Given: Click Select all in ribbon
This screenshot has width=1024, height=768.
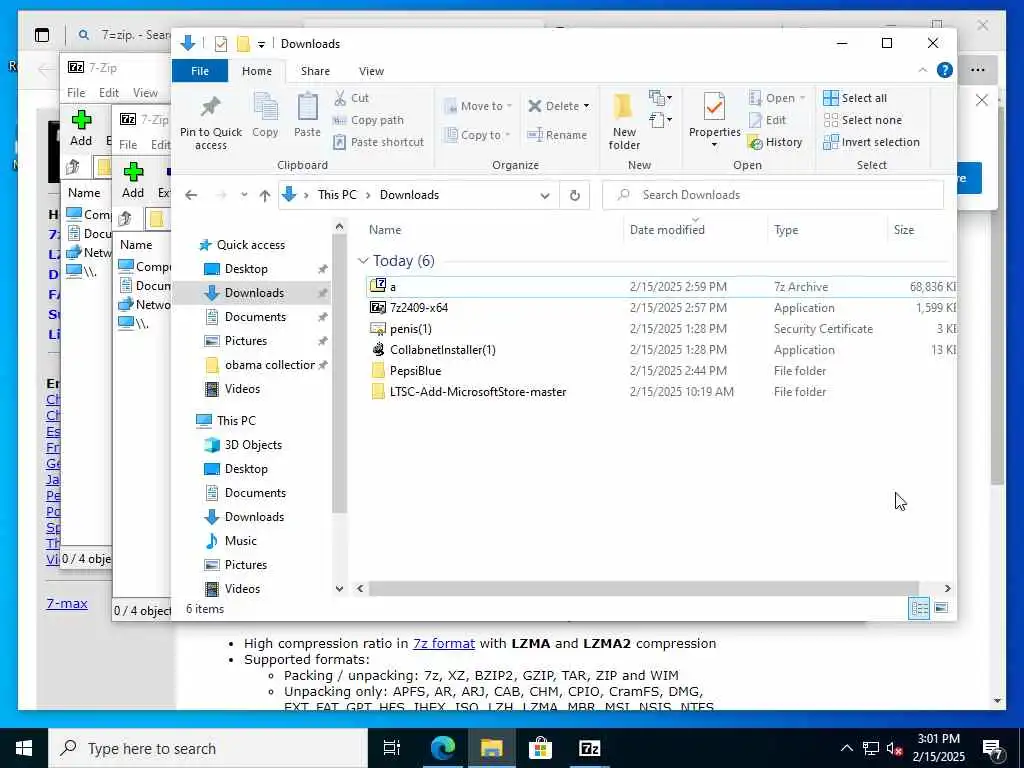Looking at the screenshot, I should click(x=855, y=98).
